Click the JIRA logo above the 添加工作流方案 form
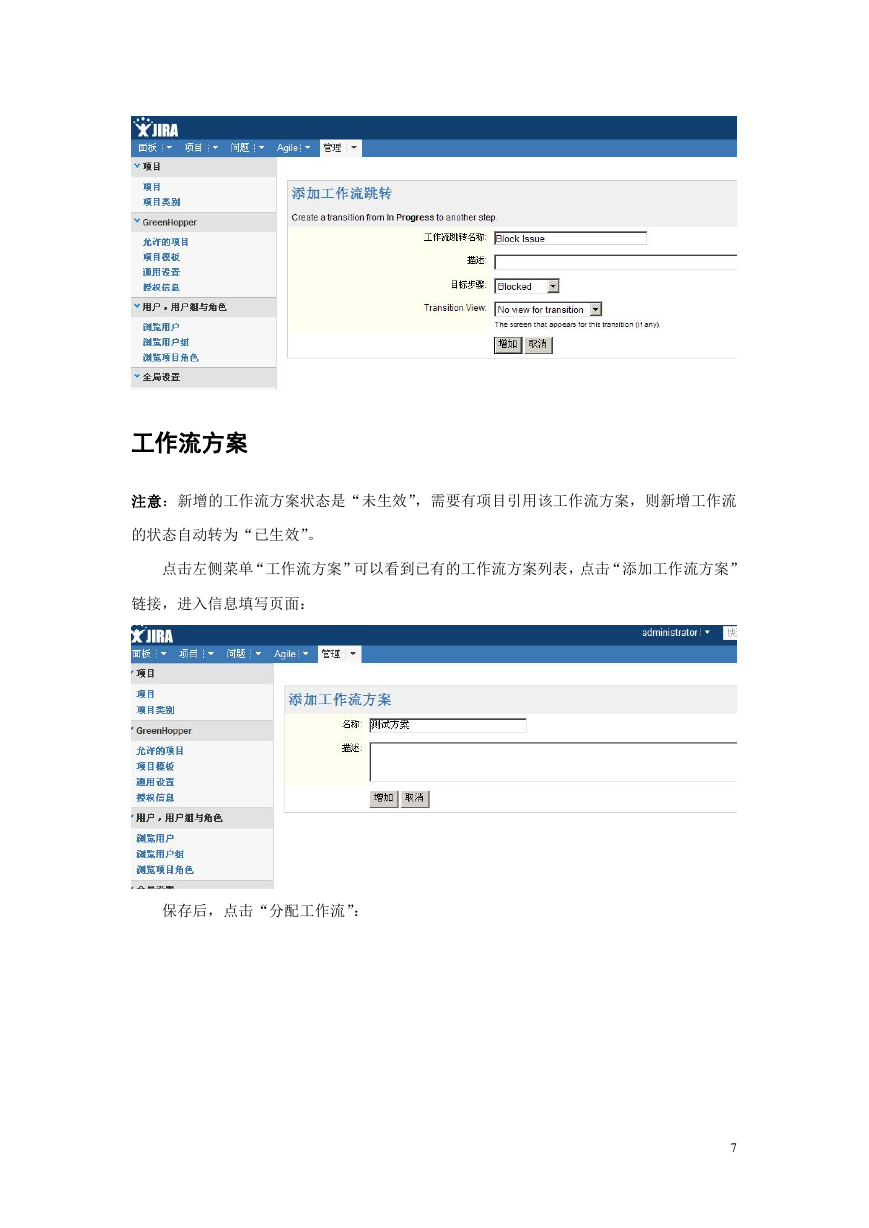Image resolution: width=869 pixels, height=1228 pixels. (153, 636)
